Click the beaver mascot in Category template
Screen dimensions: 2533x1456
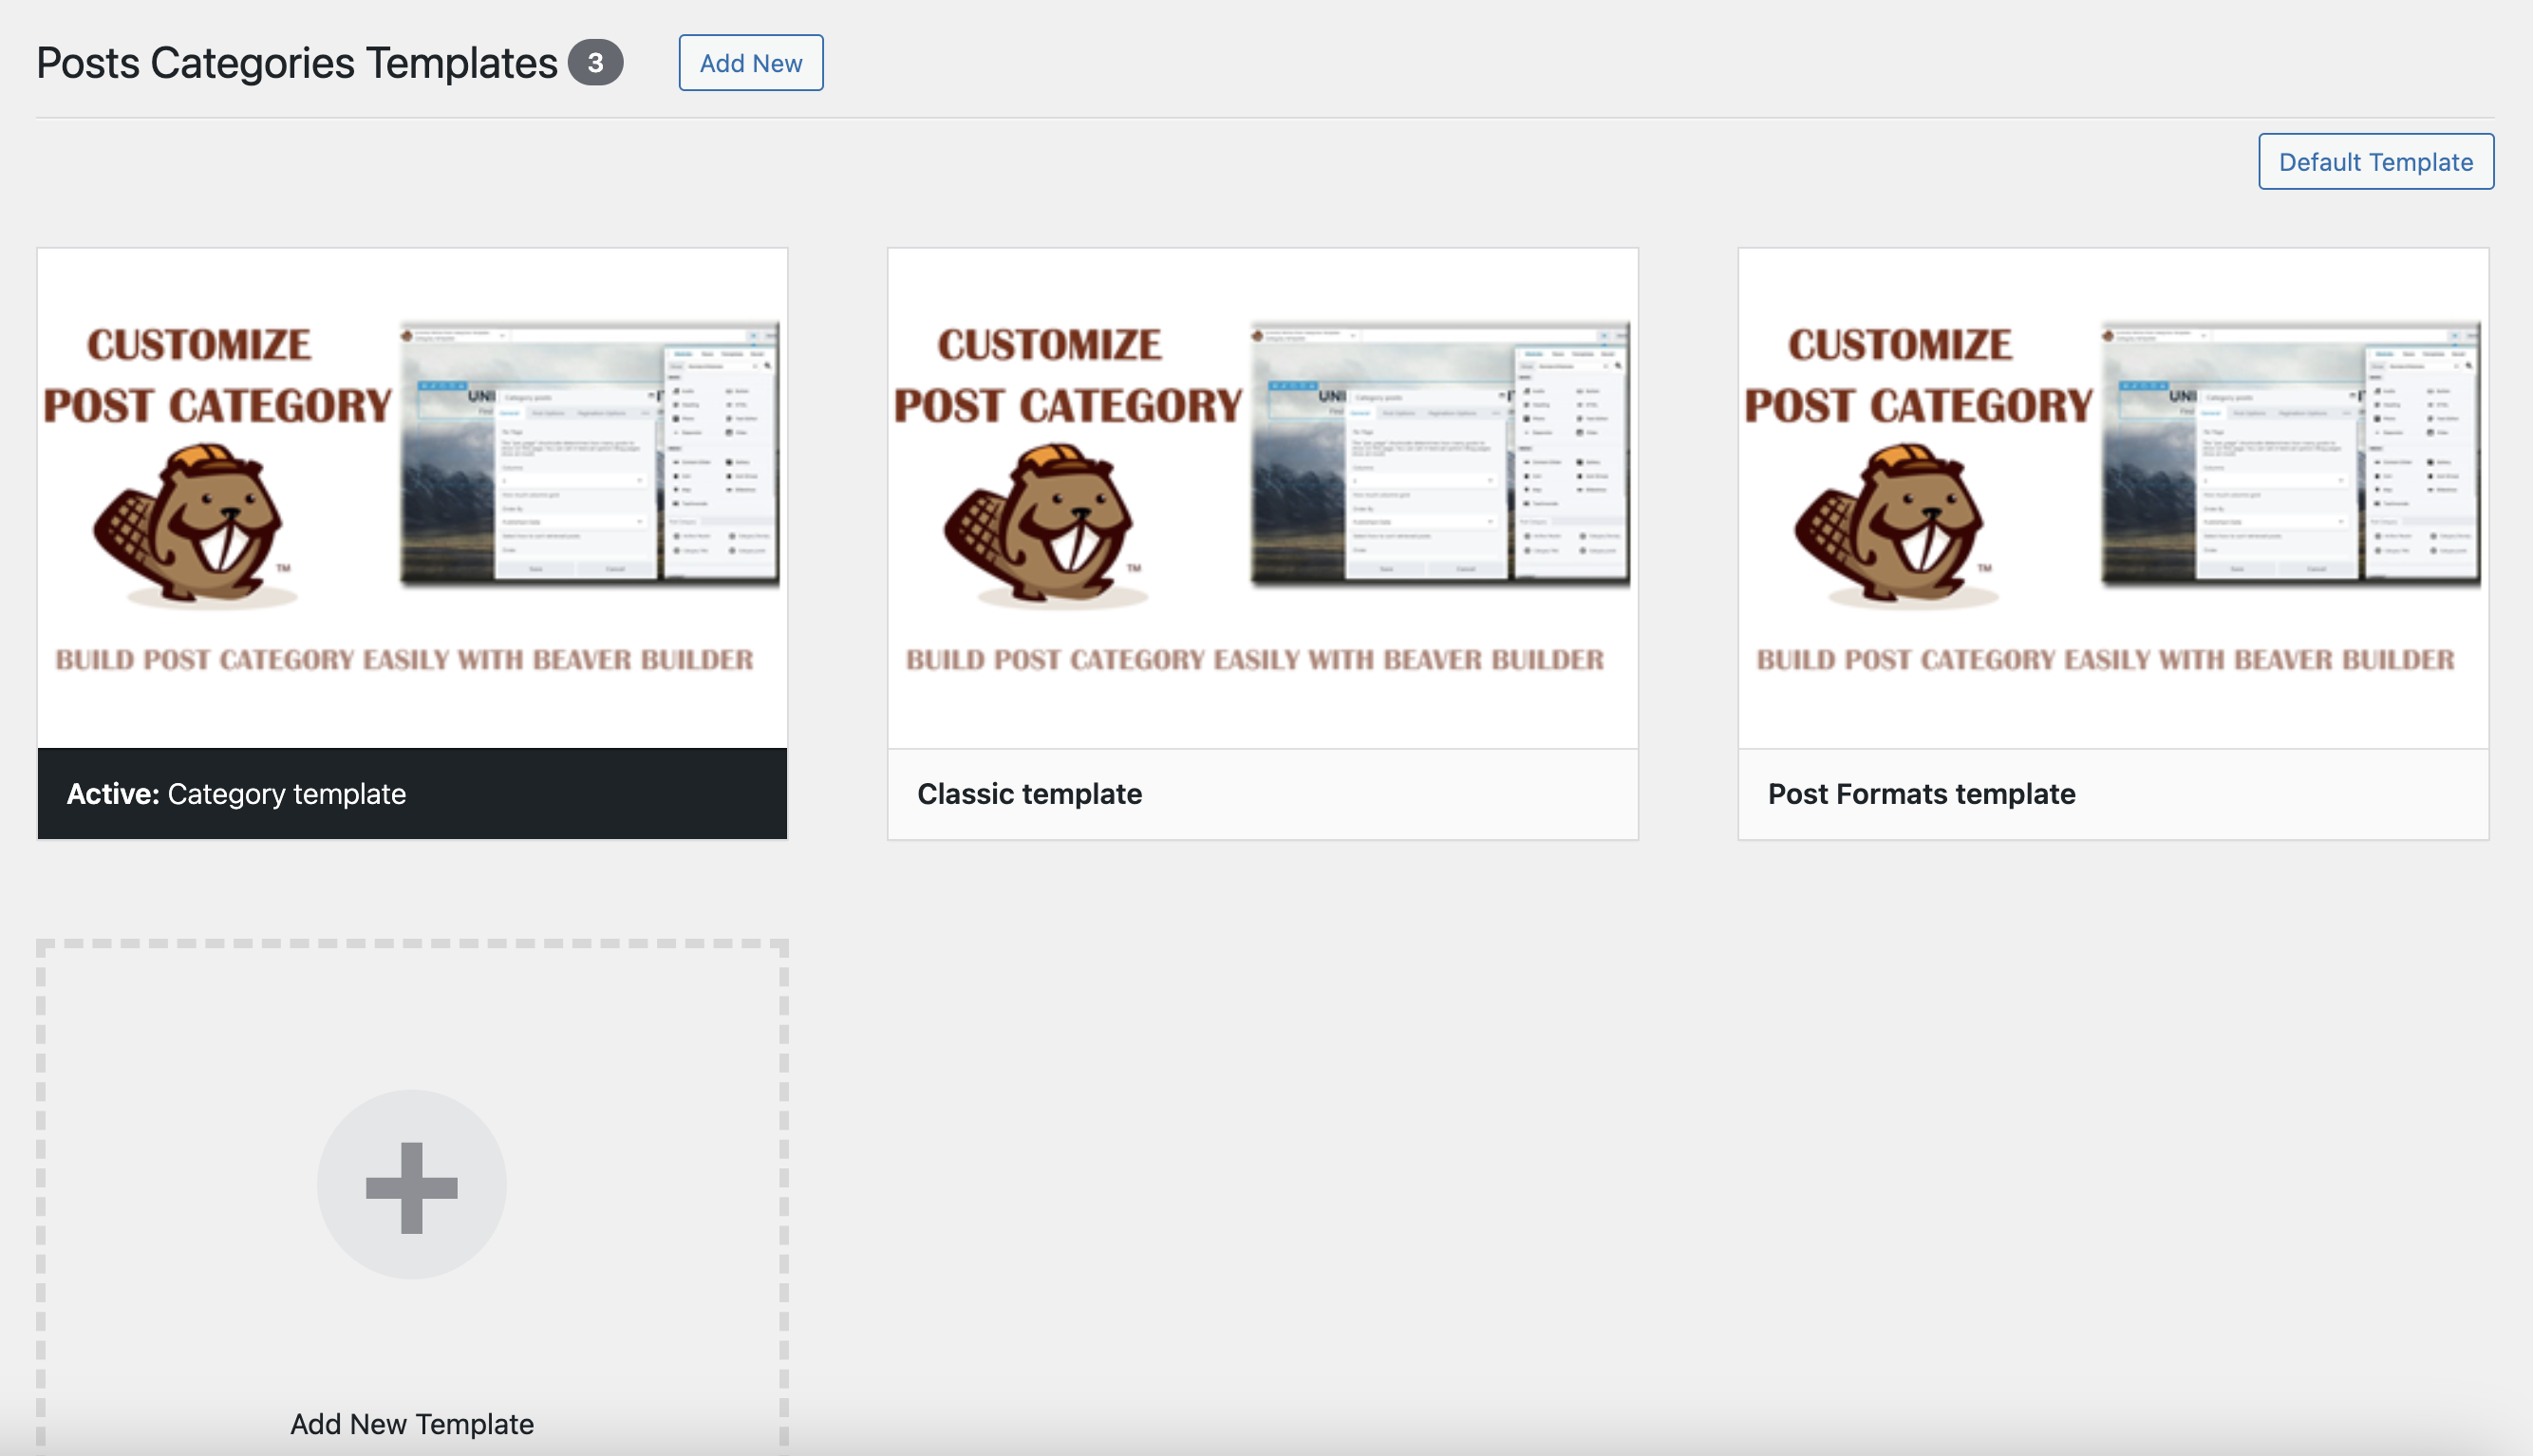193,525
